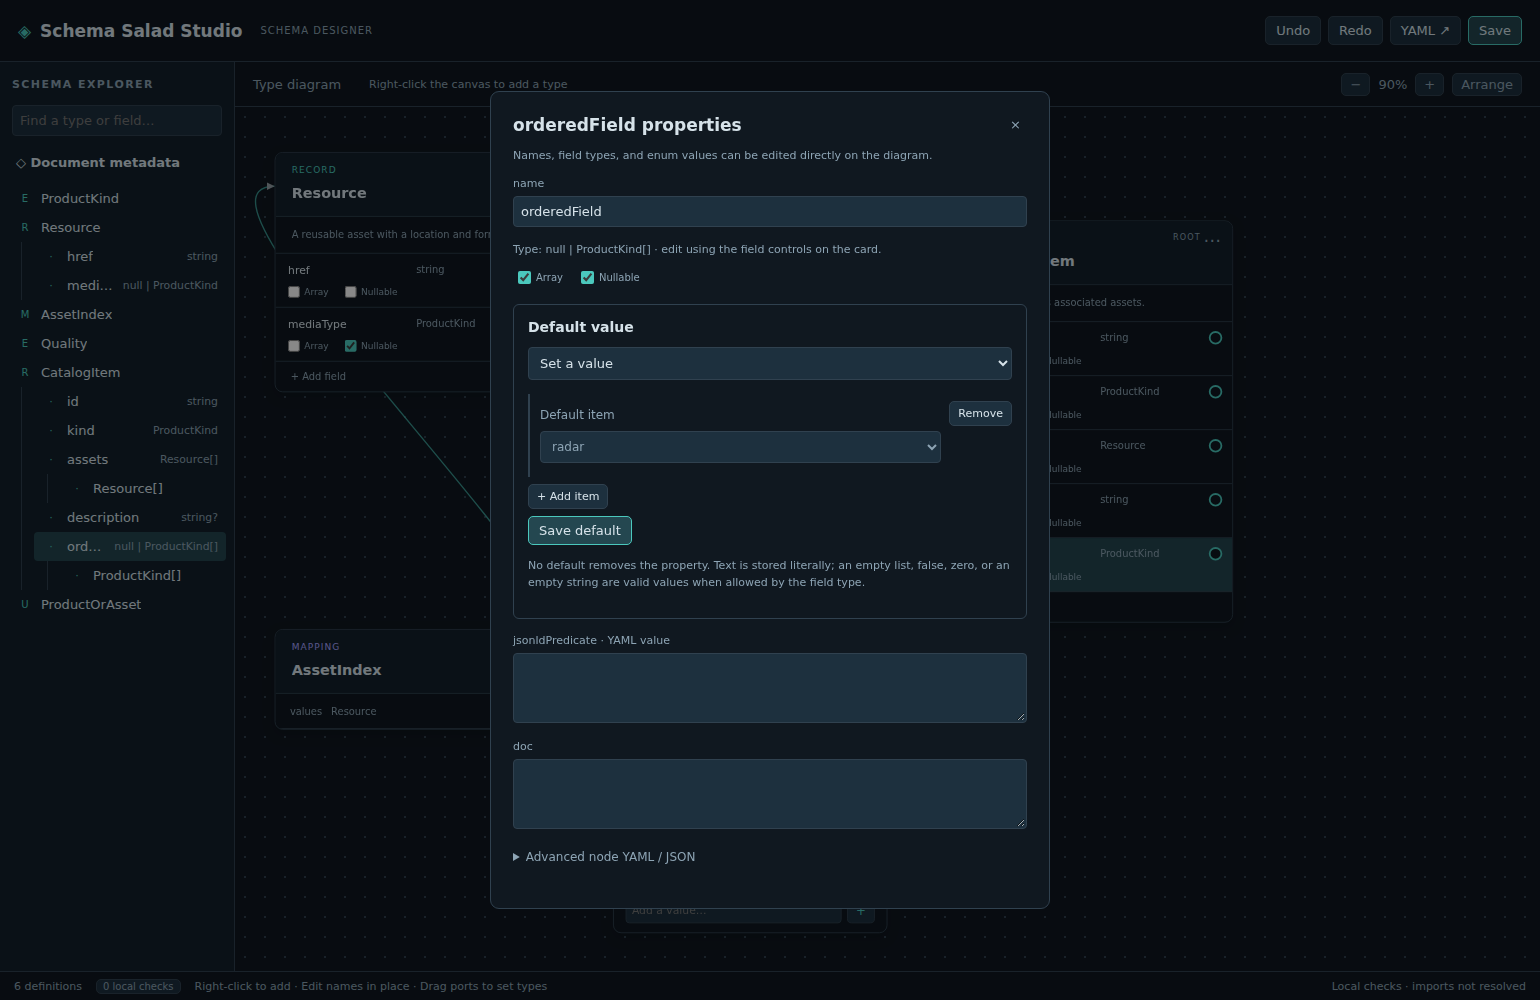This screenshot has width=1540, height=1000.
Task: Click the Save default button
Action: (580, 531)
